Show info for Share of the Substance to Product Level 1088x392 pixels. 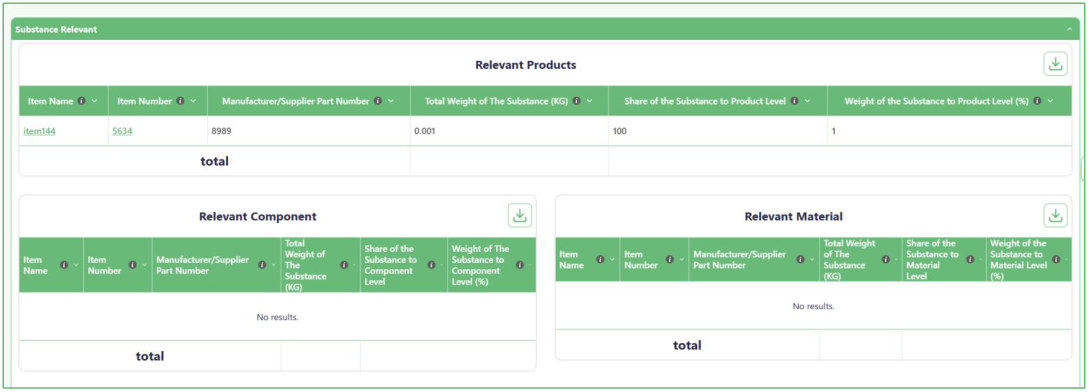click(x=794, y=101)
